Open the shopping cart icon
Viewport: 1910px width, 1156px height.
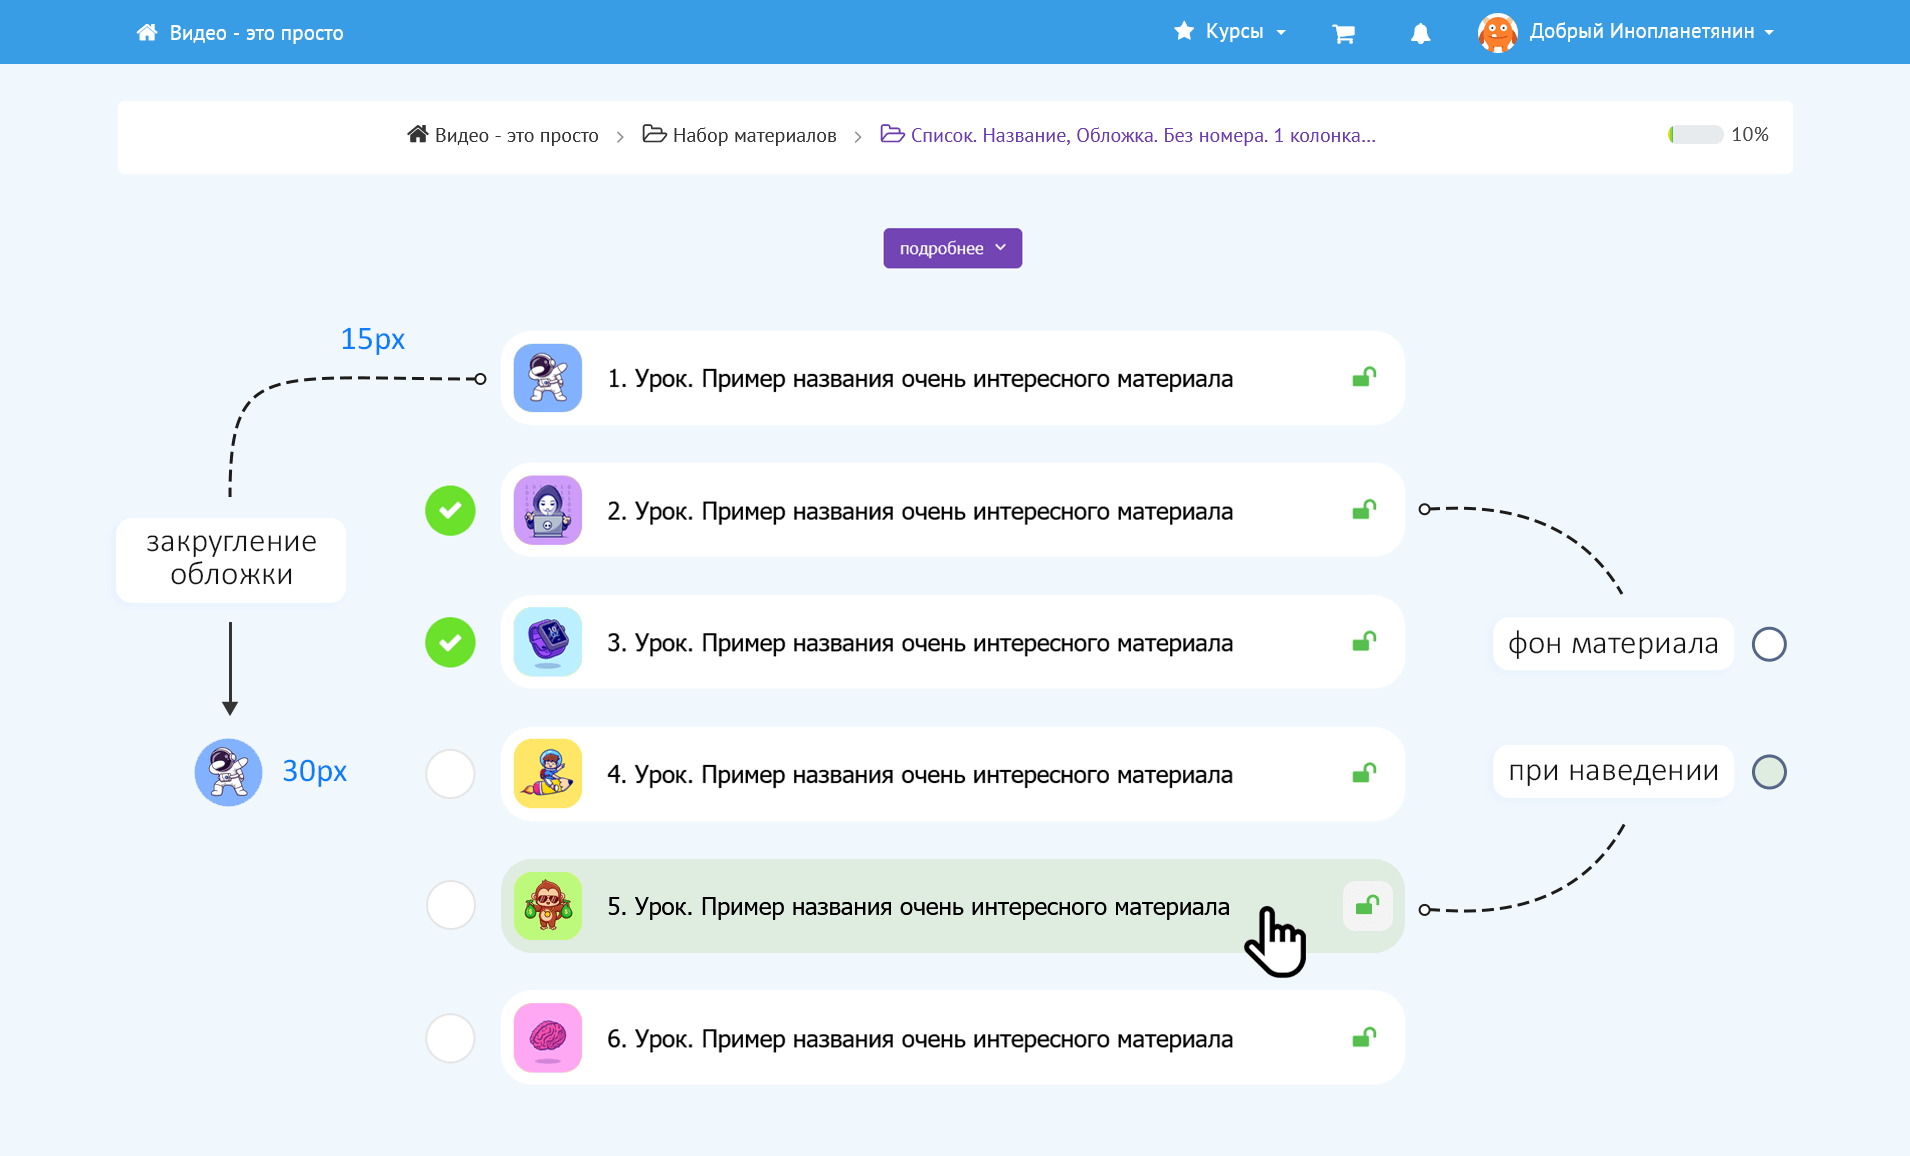point(1343,33)
